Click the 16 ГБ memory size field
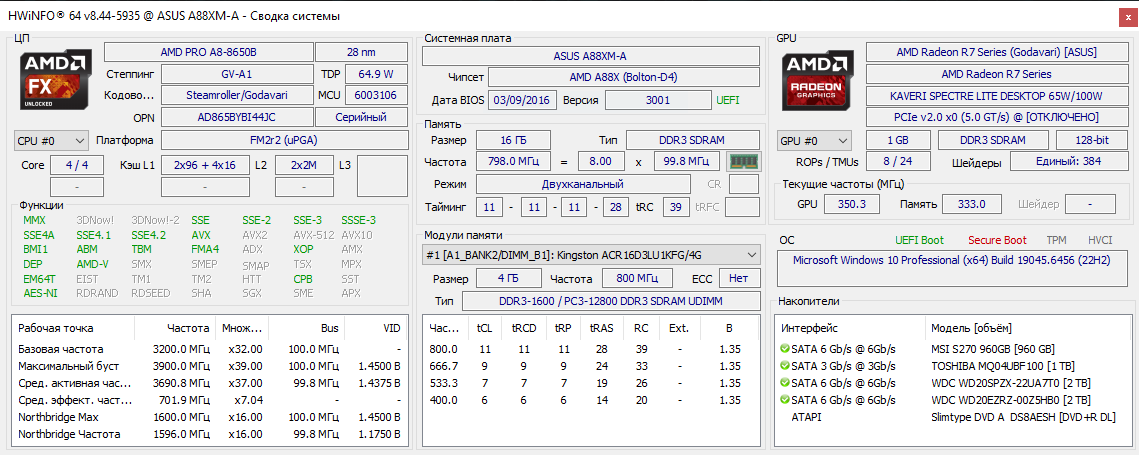The width and height of the screenshot is (1139, 455). click(514, 140)
